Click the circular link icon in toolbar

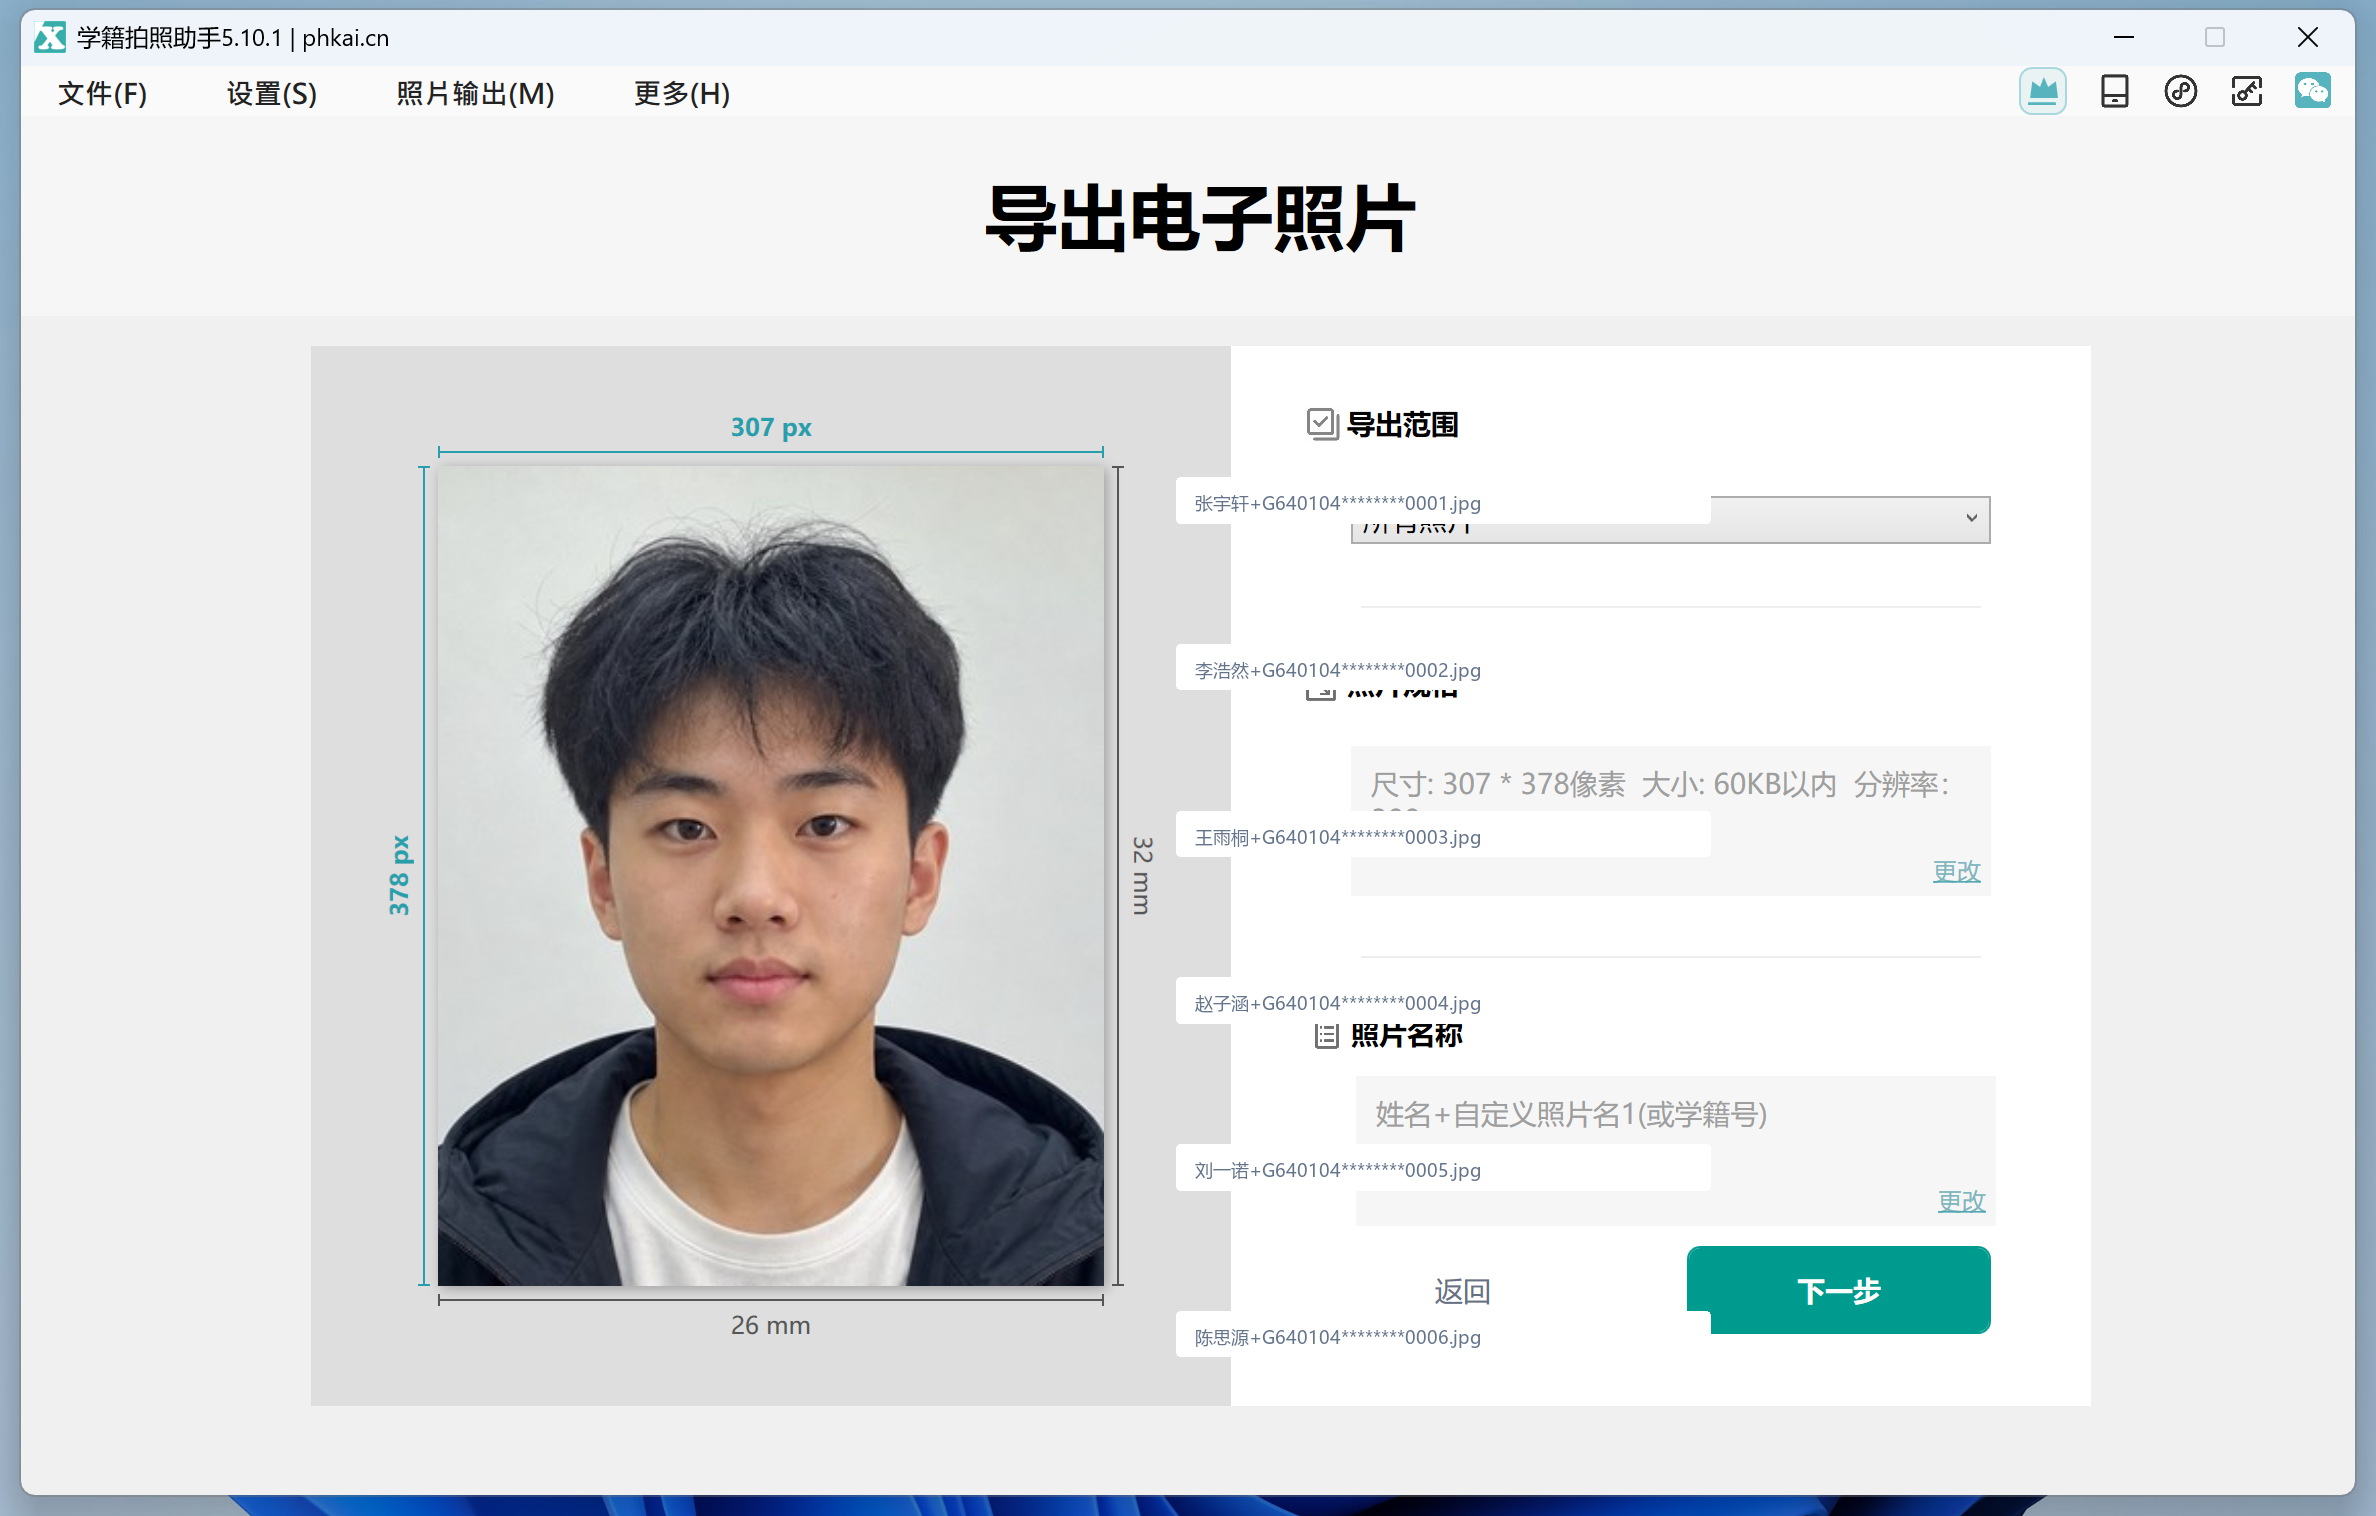2180,92
